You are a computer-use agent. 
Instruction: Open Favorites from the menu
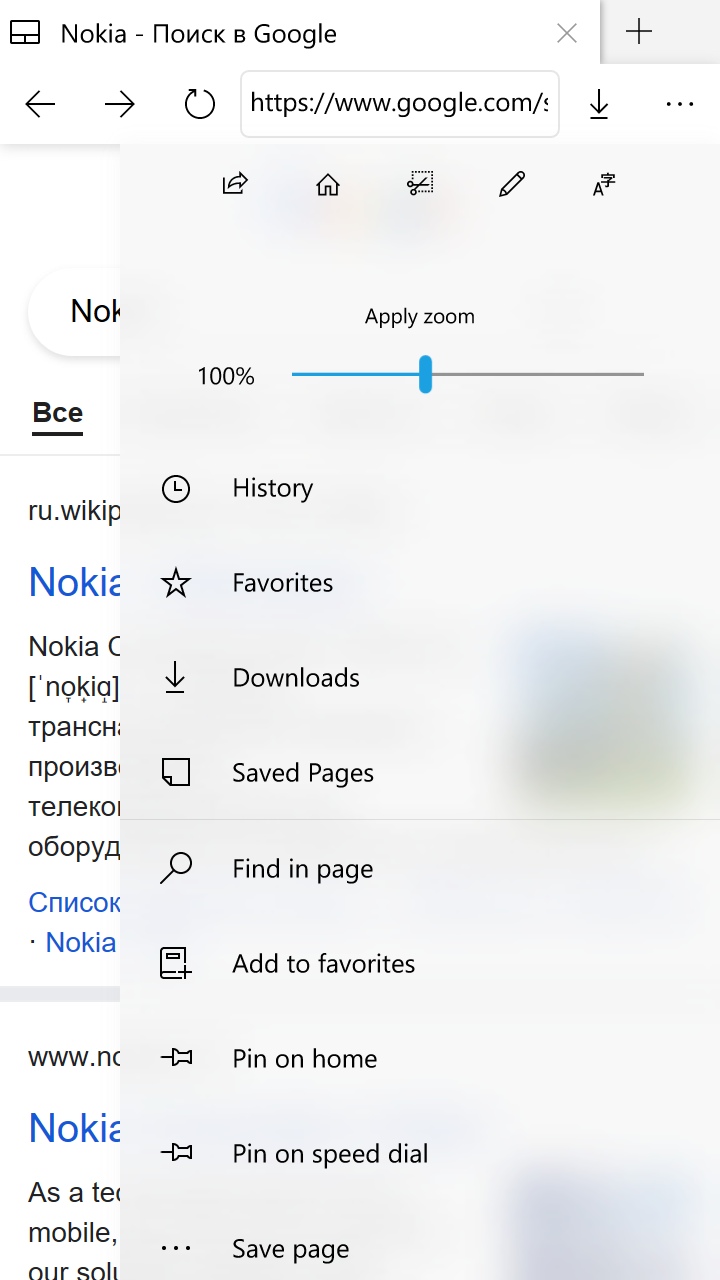click(282, 583)
